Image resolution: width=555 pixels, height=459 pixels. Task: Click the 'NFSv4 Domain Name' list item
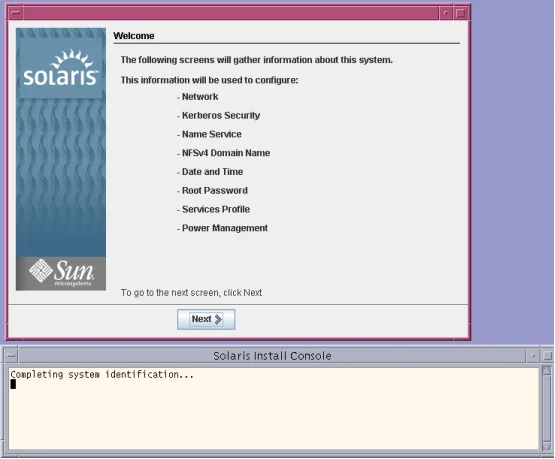[x=226, y=153]
